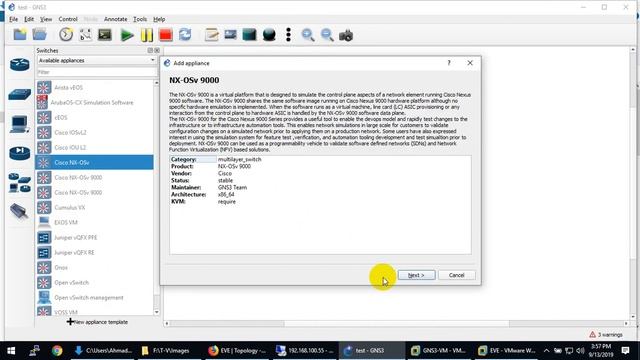Click the workspace horizontal scrollbar
The image size is (640, 360).
[396, 324]
